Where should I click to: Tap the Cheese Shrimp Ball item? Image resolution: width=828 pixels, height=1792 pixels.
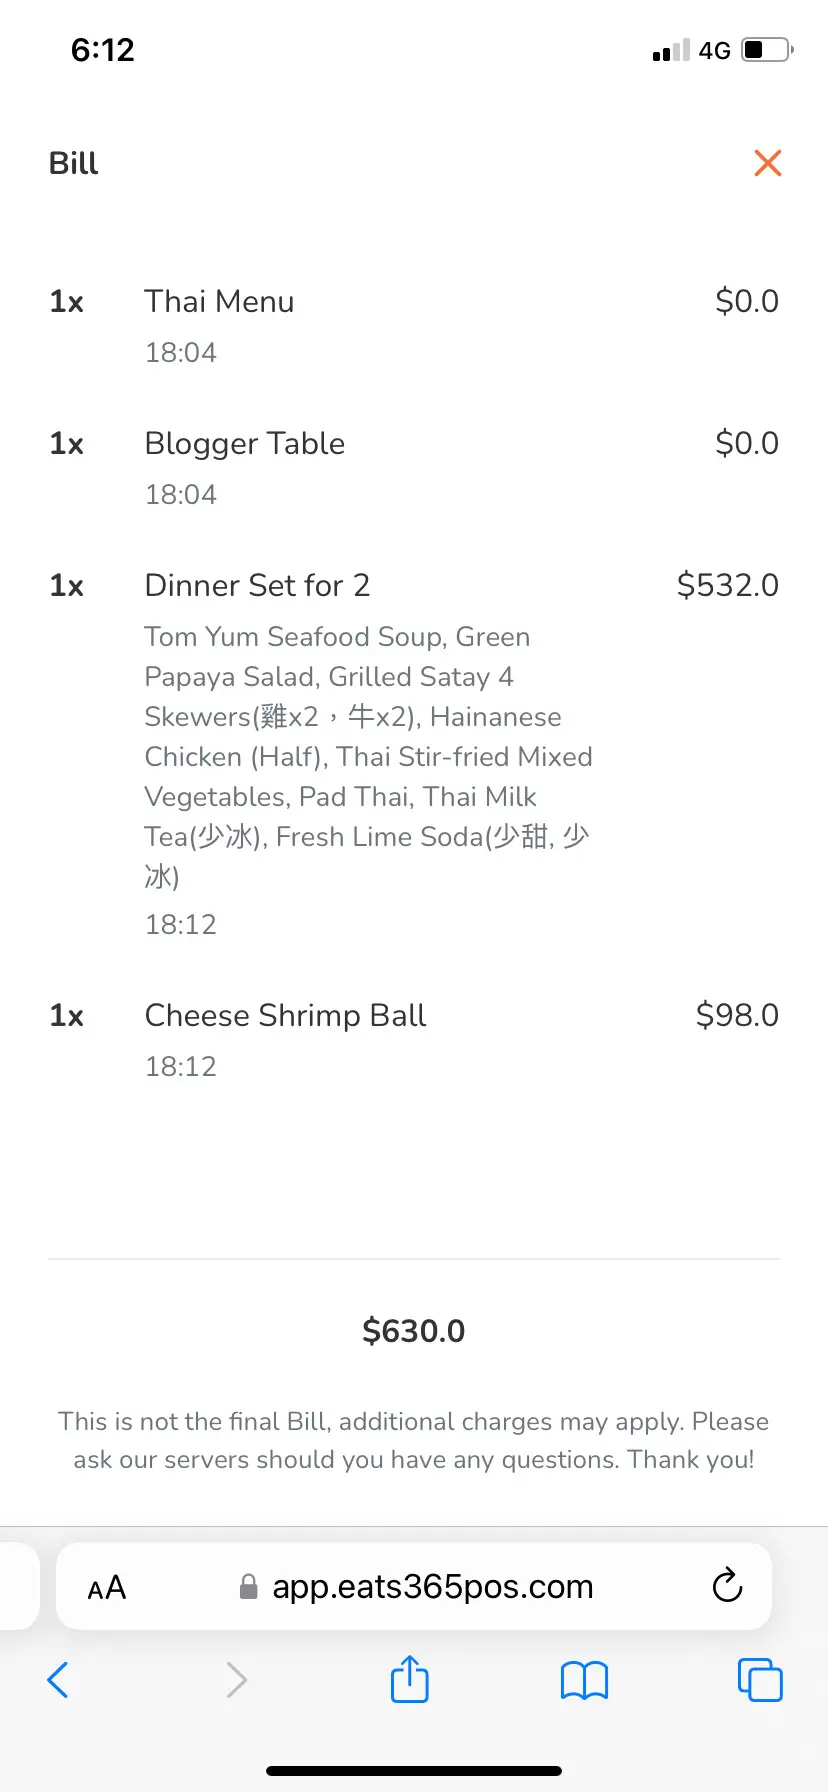(x=285, y=1016)
